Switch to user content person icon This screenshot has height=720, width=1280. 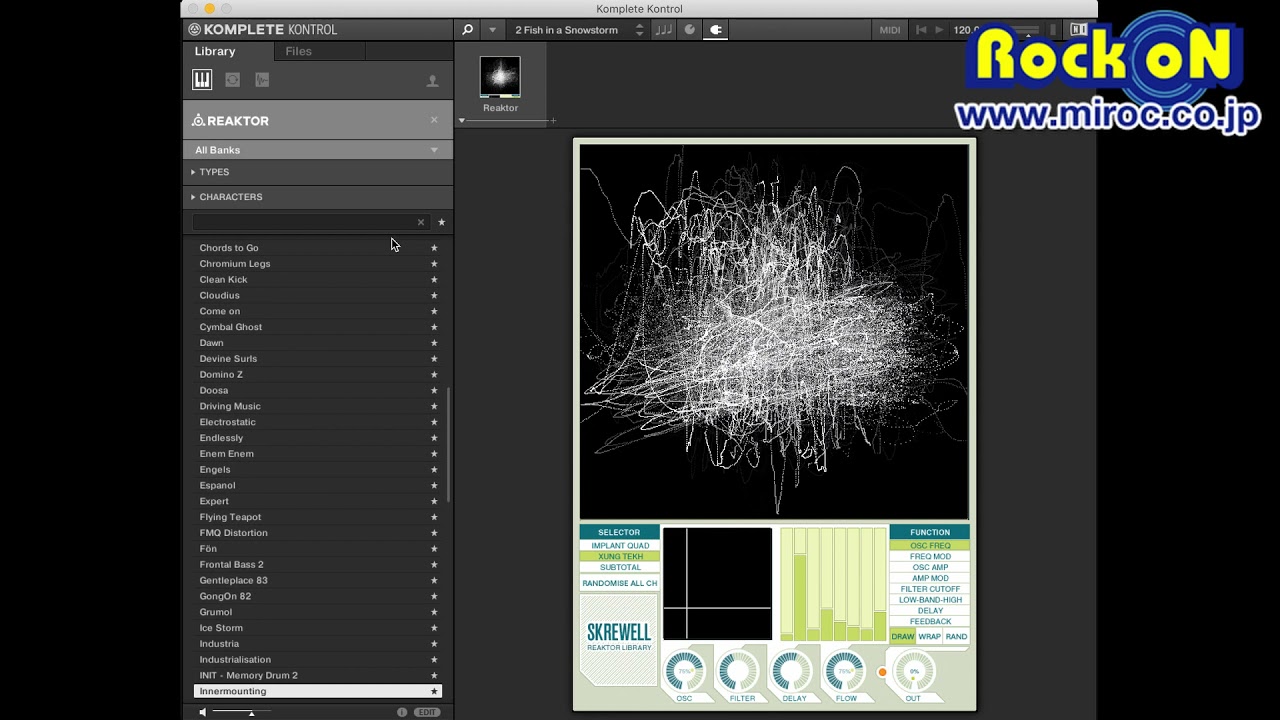point(433,81)
